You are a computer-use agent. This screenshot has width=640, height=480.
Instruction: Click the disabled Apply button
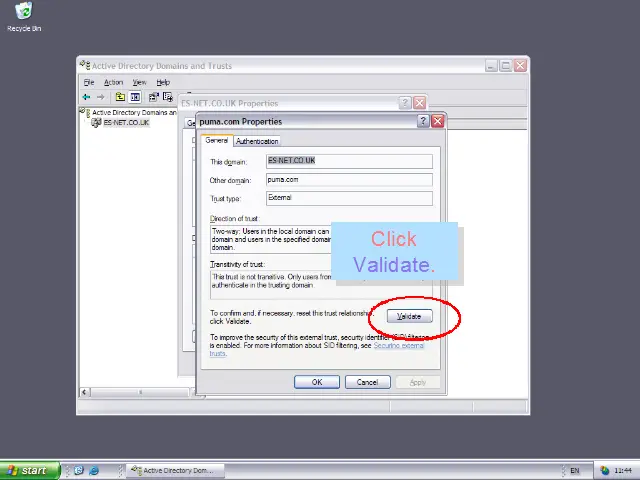click(x=418, y=382)
